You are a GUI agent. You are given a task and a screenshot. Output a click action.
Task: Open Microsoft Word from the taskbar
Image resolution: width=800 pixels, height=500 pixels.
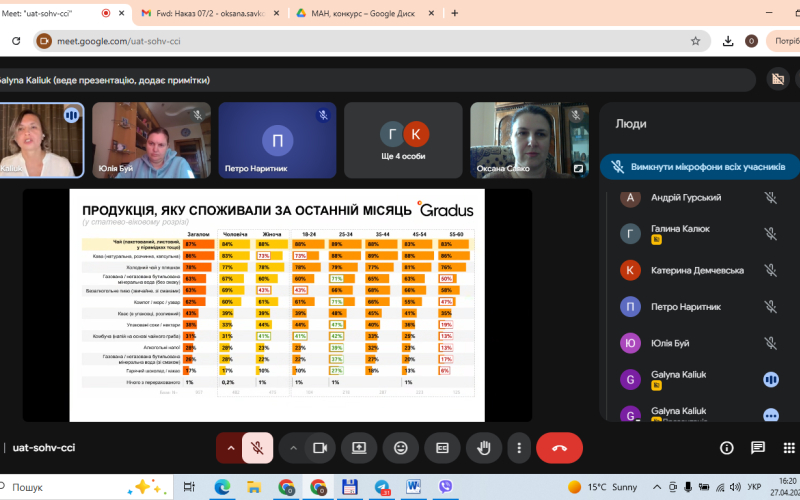(413, 487)
